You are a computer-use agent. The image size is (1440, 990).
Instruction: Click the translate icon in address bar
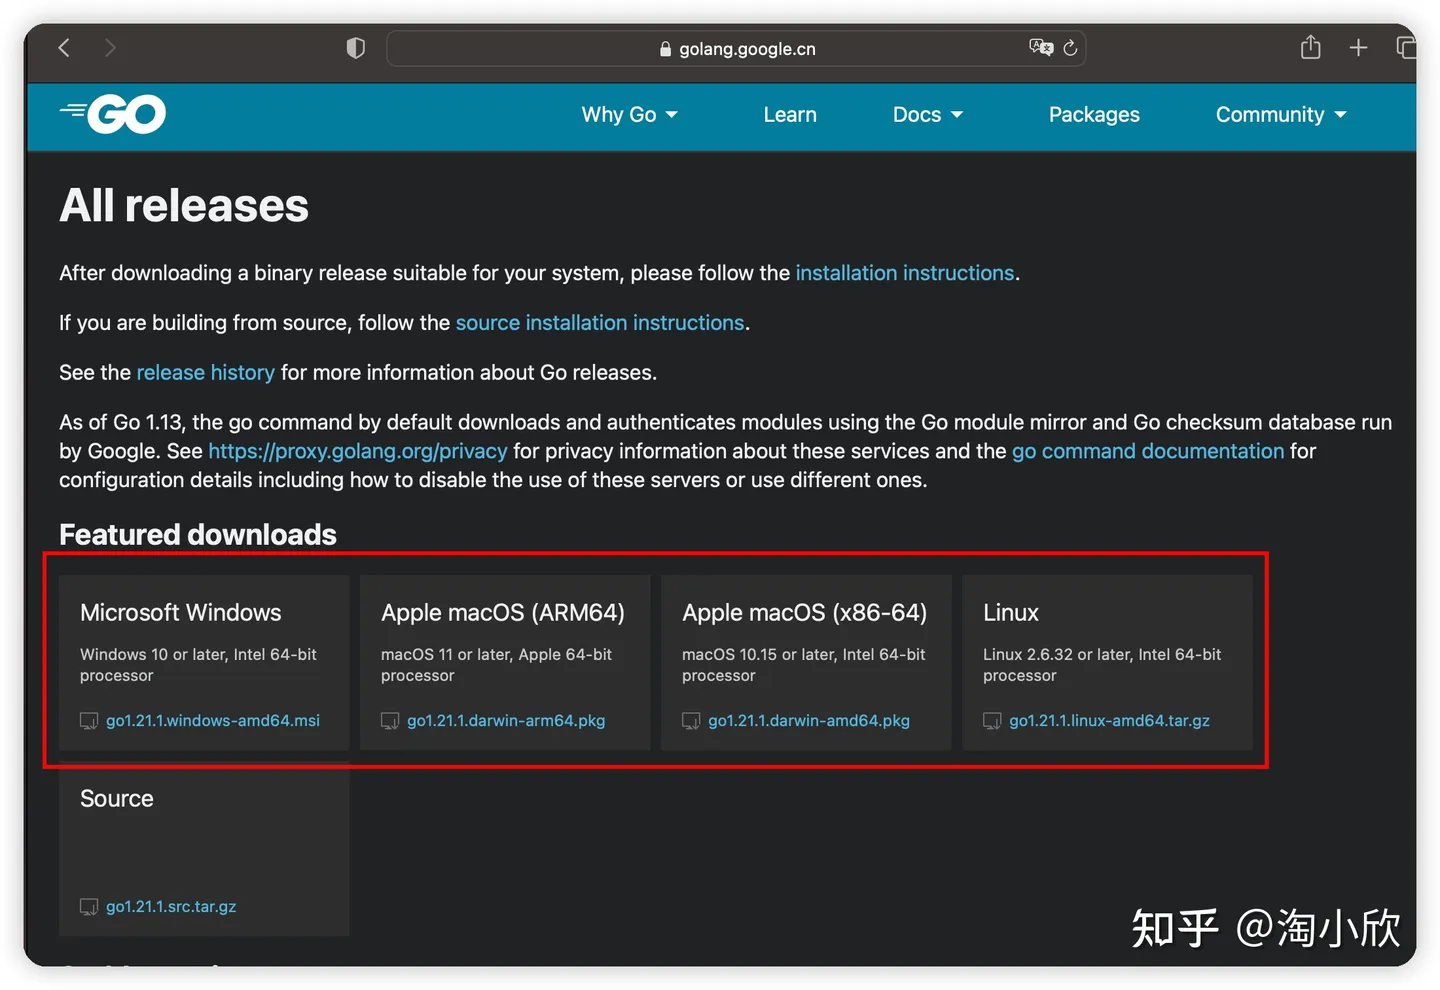(1040, 48)
